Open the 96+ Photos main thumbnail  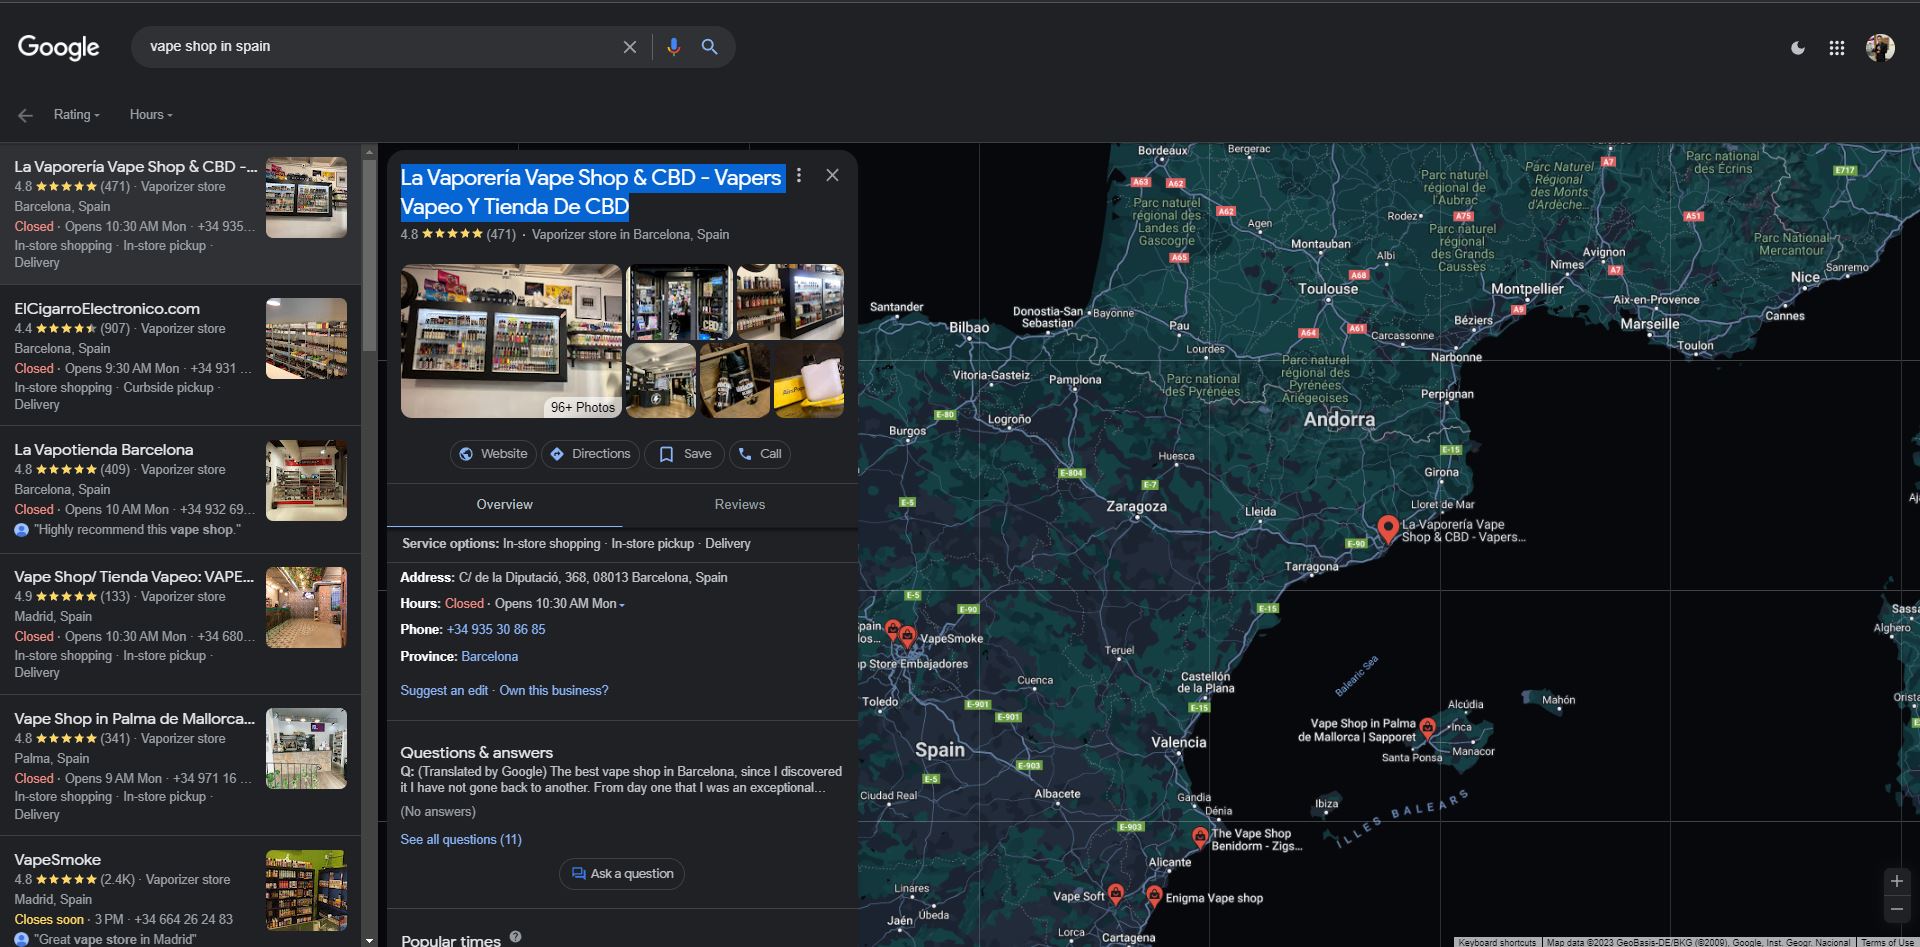pos(511,341)
